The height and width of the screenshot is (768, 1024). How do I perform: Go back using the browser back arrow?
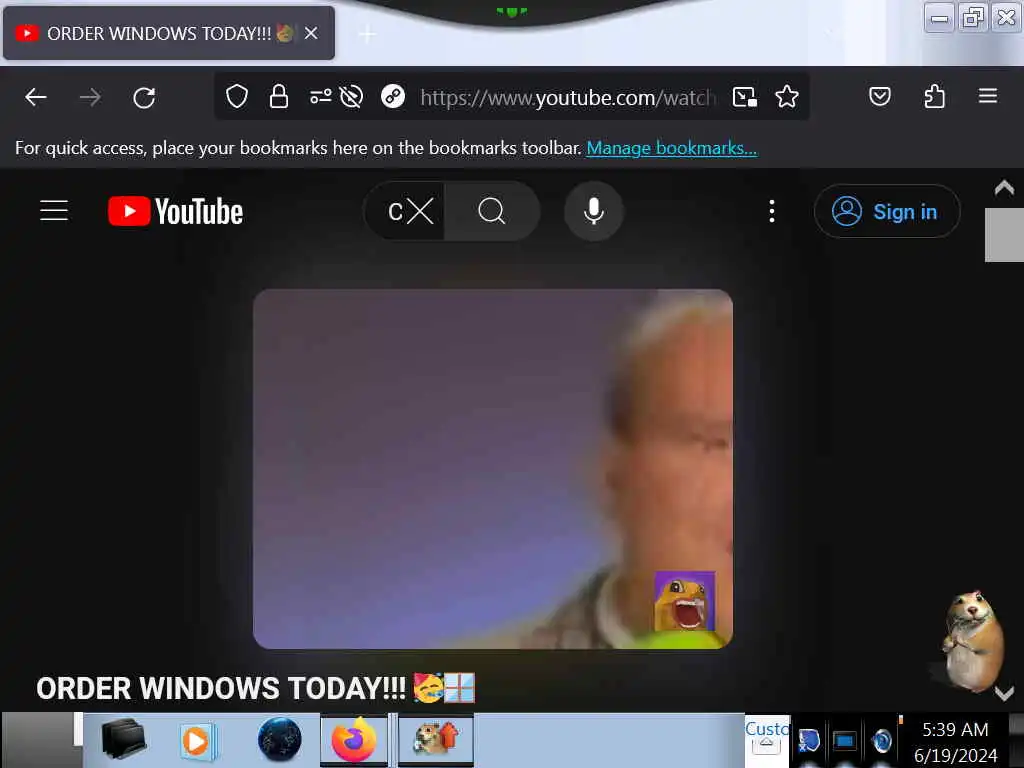click(36, 97)
